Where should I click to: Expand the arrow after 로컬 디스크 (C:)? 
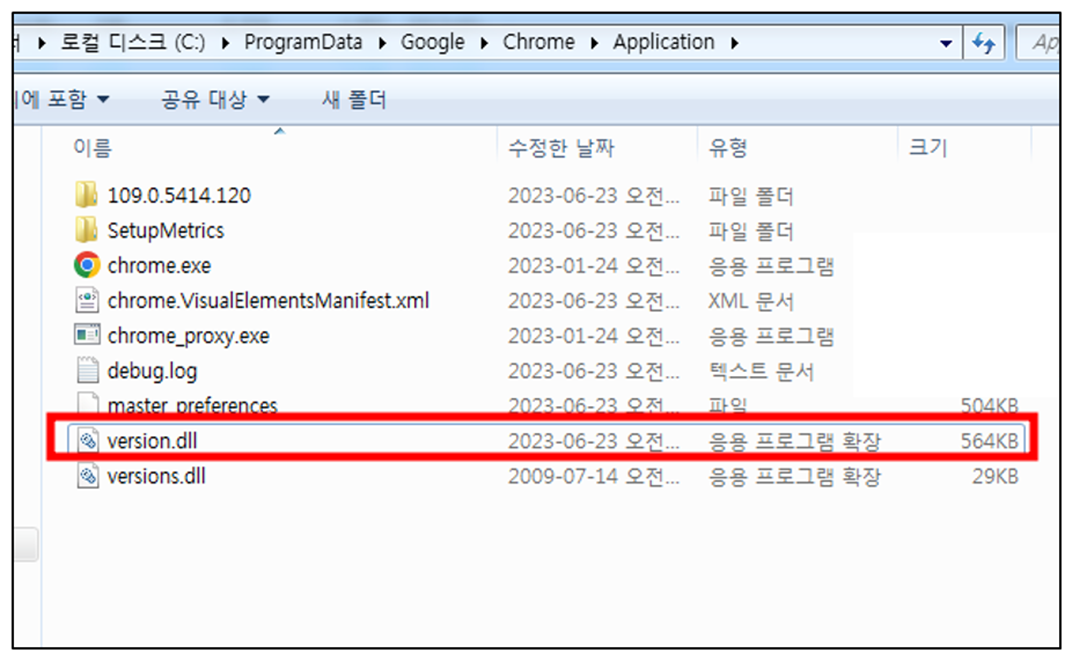[225, 43]
